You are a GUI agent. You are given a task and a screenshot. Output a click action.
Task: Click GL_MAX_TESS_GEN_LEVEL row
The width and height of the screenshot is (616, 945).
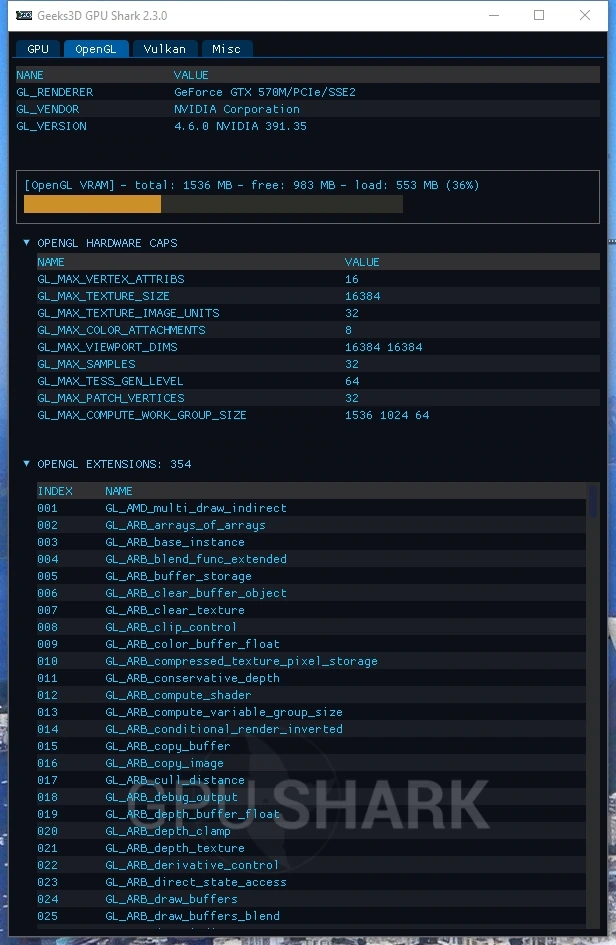pyautogui.click(x=318, y=381)
